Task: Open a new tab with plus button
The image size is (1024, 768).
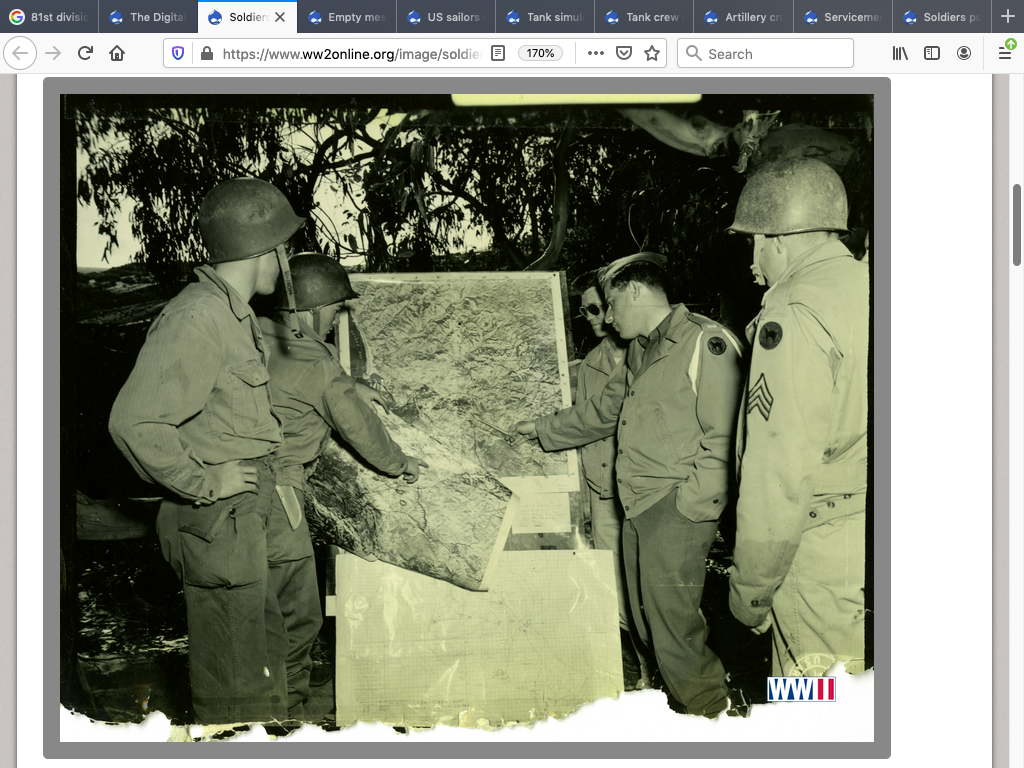Action: pos(1007,16)
